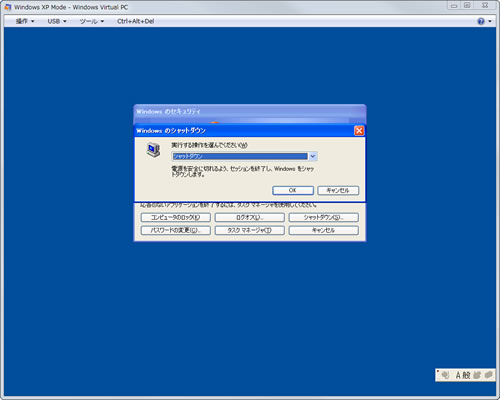Click the IME conversion mode '般' indicator
This screenshot has height=400, width=500.
[x=466, y=375]
